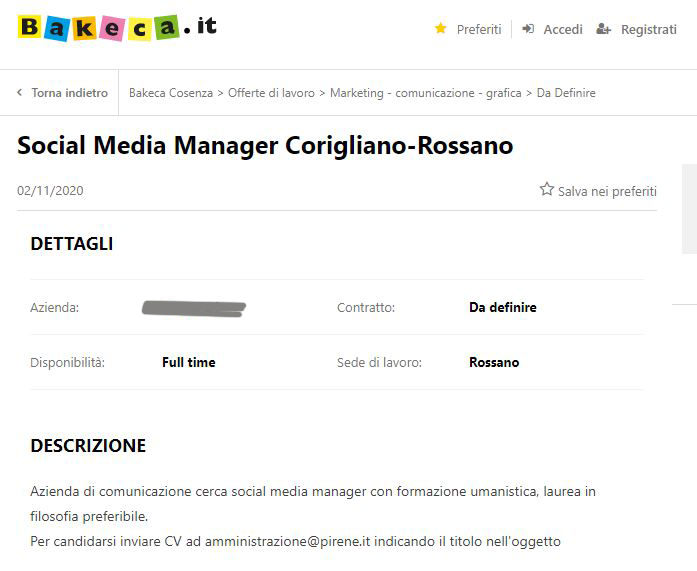
Task: Click the Registrati user-plus icon
Action: [603, 29]
